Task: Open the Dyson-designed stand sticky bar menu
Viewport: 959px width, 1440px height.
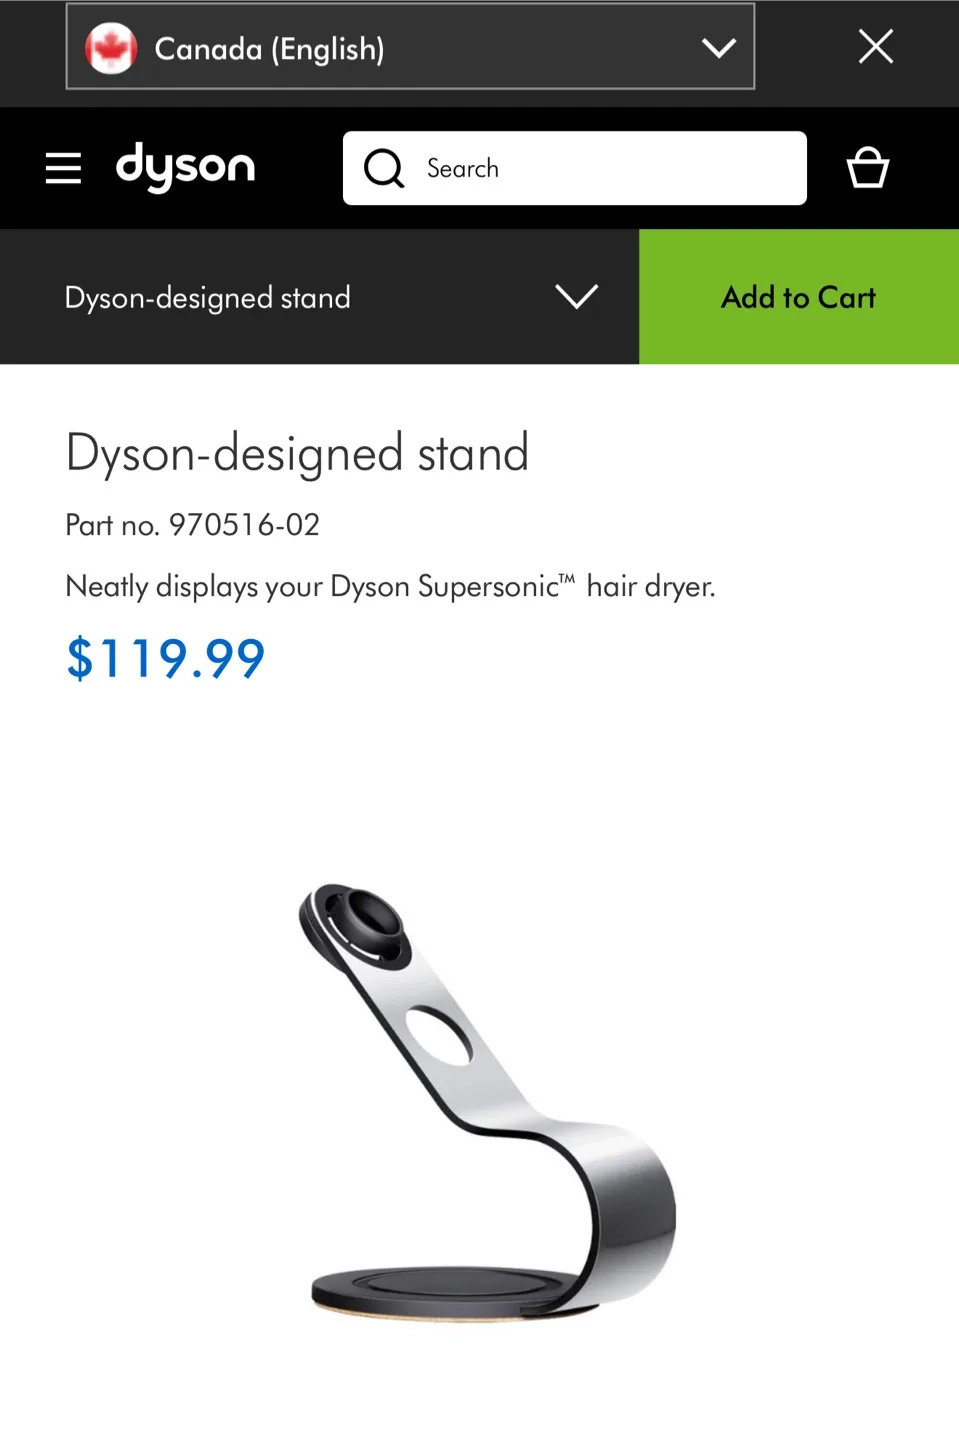Action: [319, 297]
